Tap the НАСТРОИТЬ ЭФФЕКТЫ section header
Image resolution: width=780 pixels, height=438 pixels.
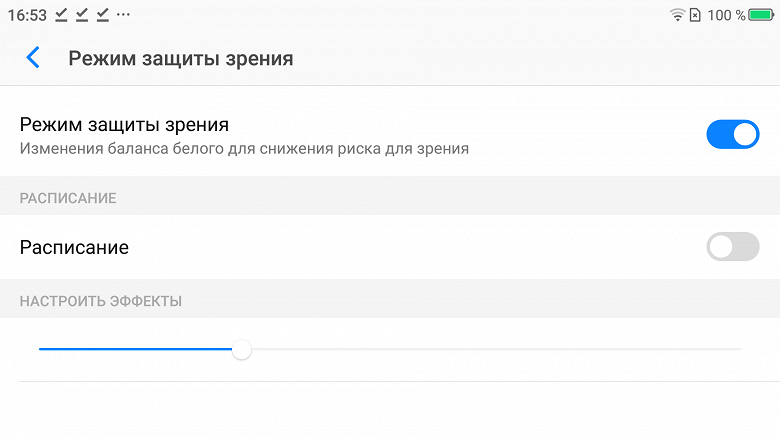point(100,300)
